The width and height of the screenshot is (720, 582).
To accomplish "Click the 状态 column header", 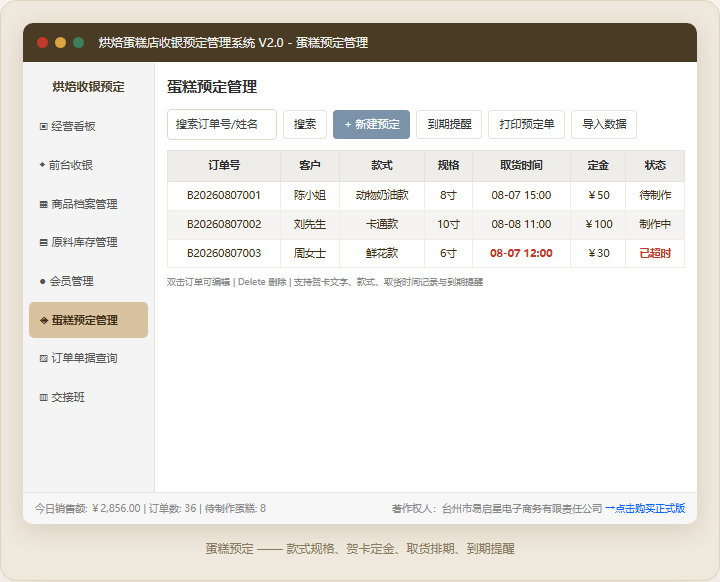I will 655,166.
